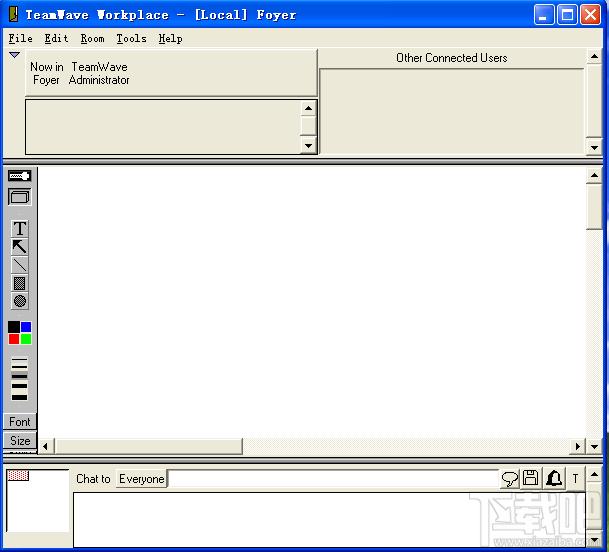
Task: Ring the bell notification icon
Action: coord(554,478)
